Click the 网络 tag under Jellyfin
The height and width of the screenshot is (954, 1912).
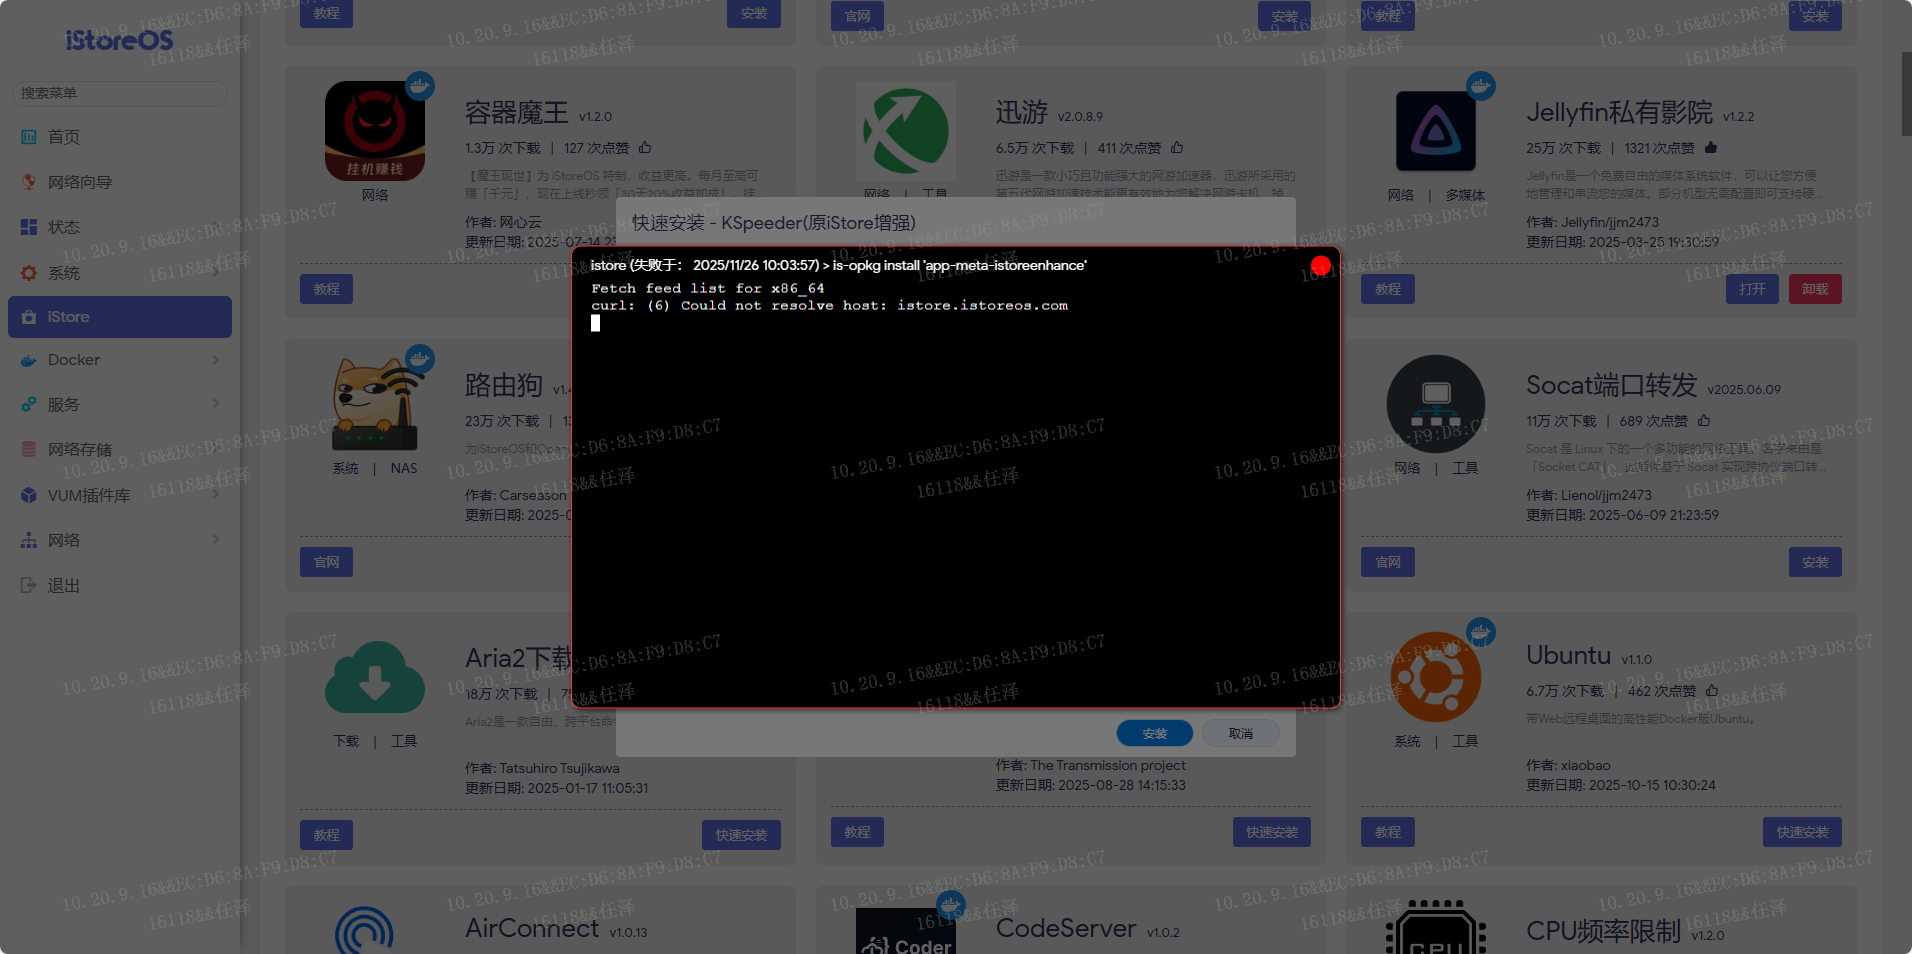pos(1401,196)
